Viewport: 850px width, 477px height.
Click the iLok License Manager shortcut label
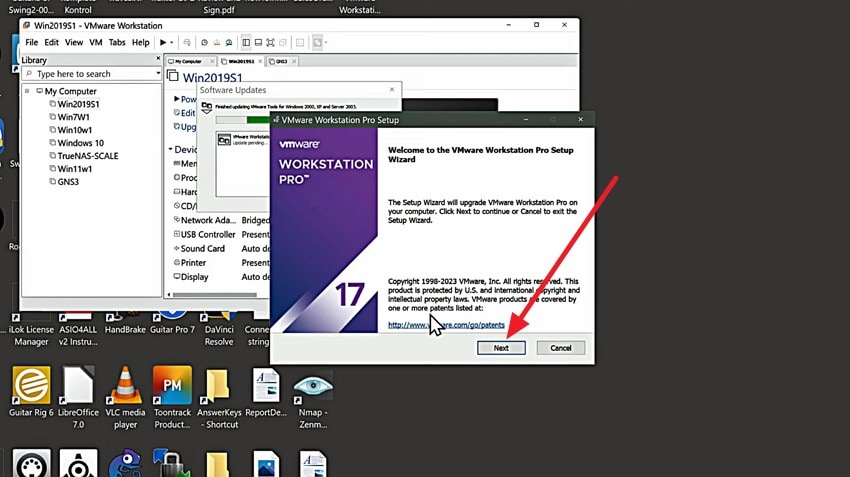31,336
